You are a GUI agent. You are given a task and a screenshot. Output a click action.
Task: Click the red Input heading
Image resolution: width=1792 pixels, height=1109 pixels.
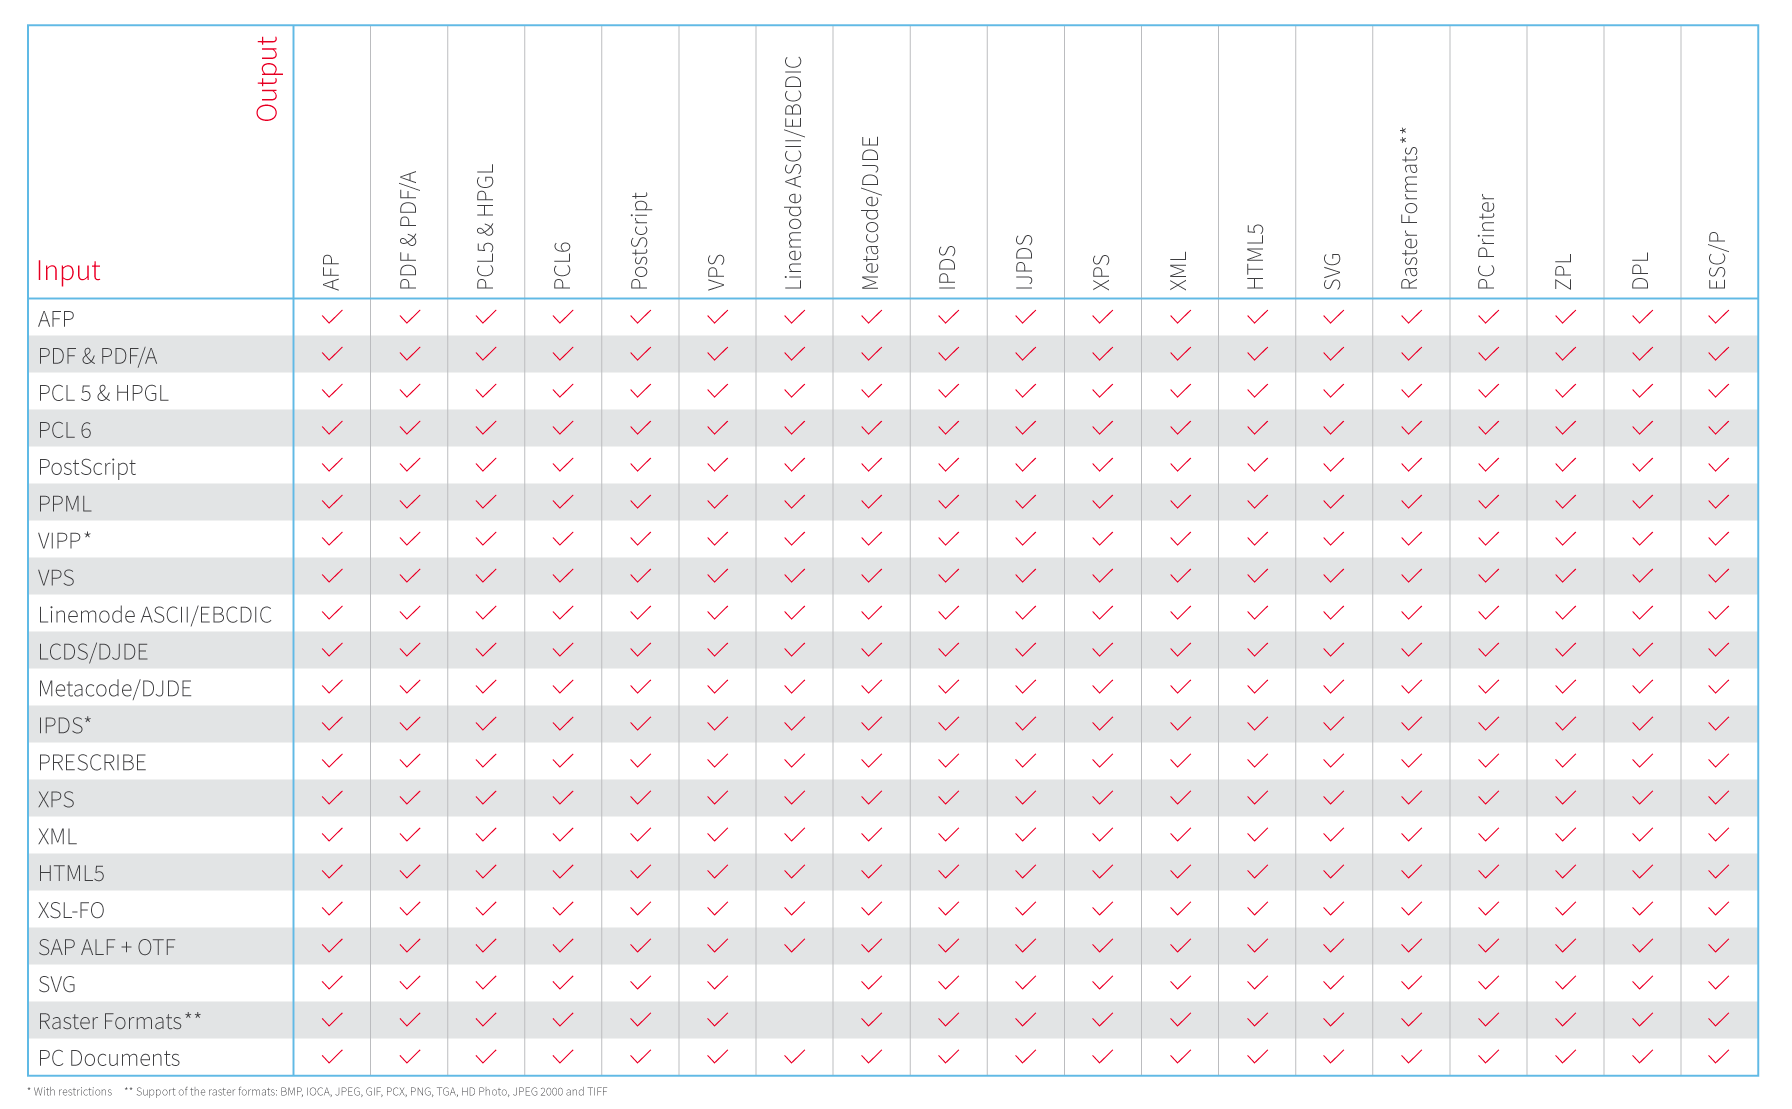pyautogui.click(x=68, y=271)
